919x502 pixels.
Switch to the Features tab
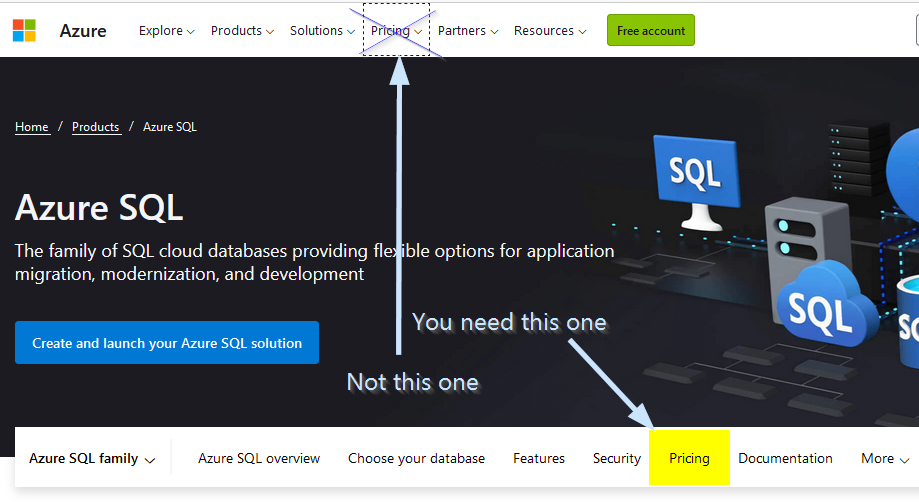click(x=539, y=459)
